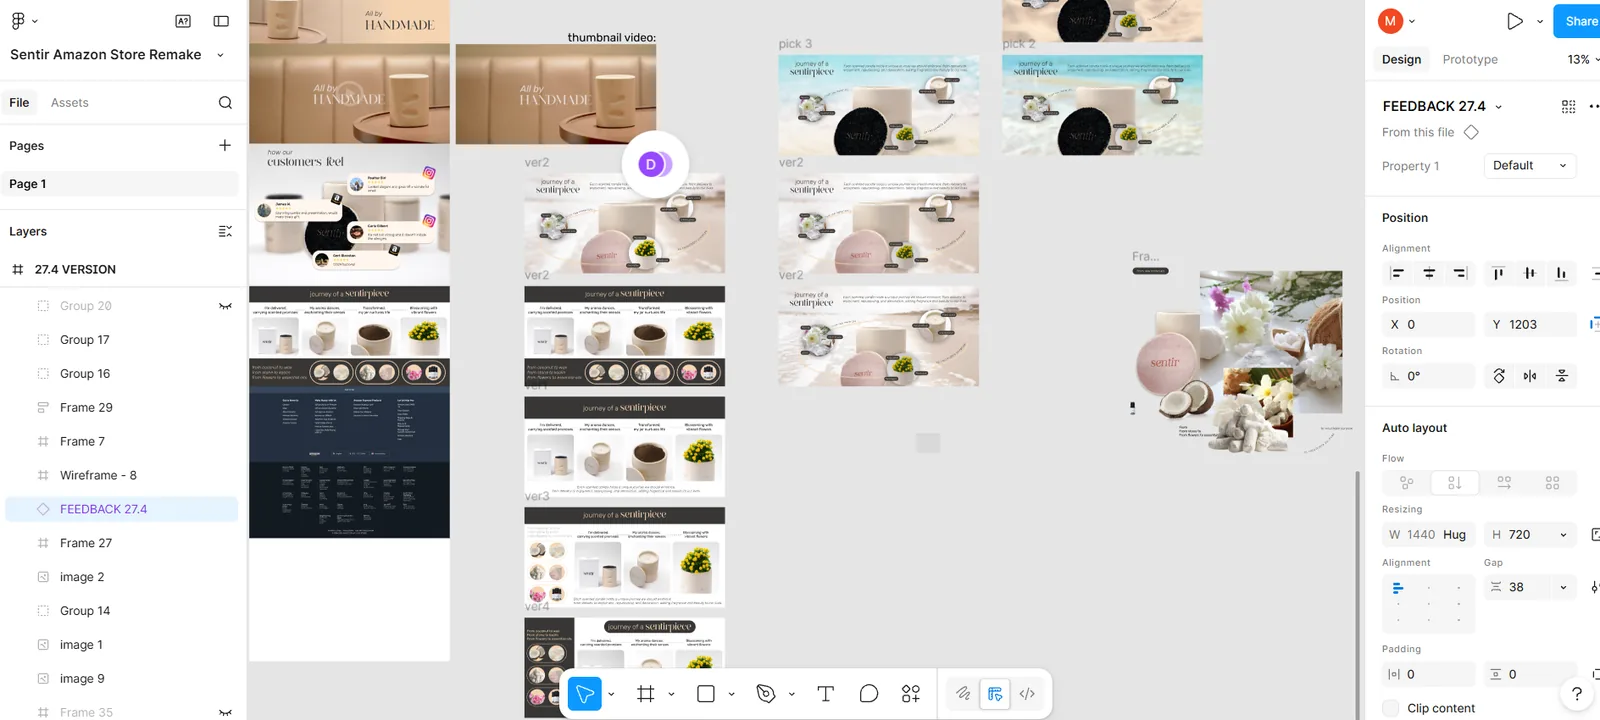Open Property 1 Default dropdown
Screen dimensions: 1600x720
(1530, 166)
